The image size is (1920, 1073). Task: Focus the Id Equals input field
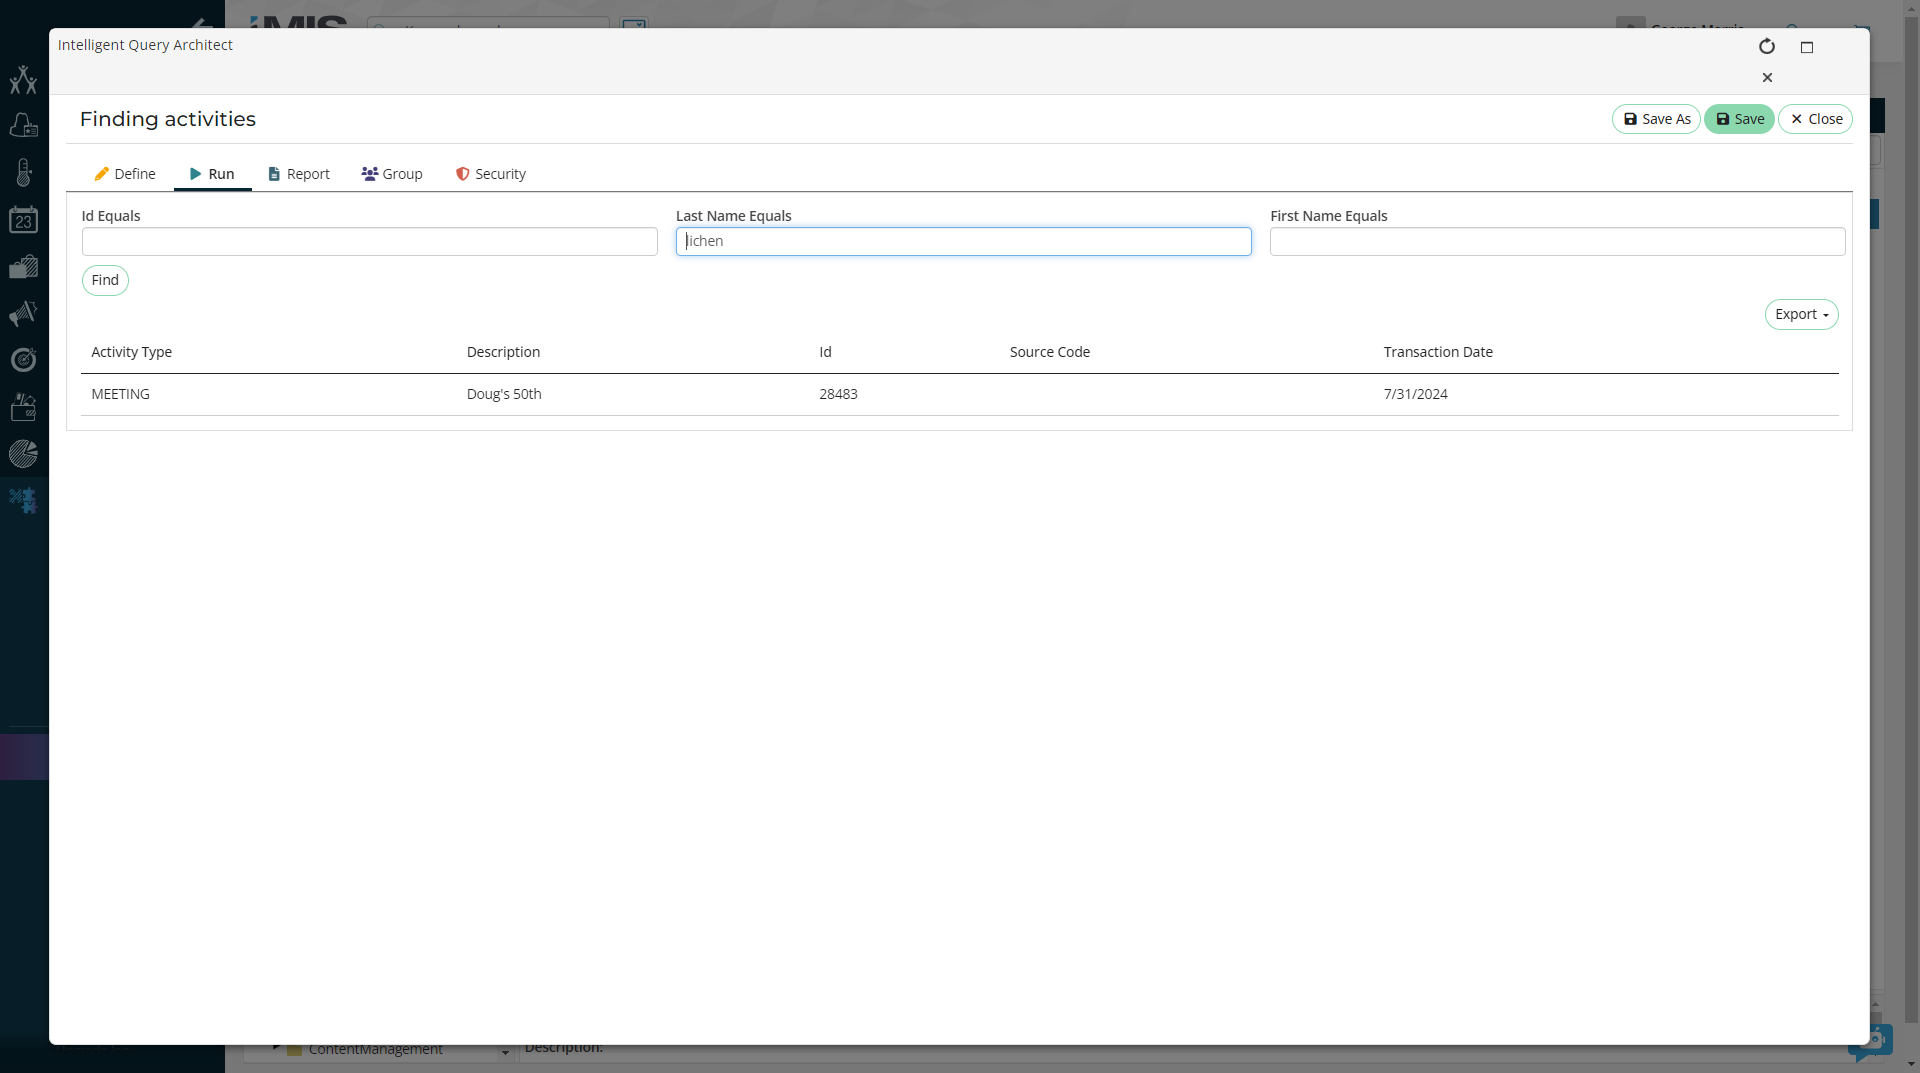pos(369,242)
